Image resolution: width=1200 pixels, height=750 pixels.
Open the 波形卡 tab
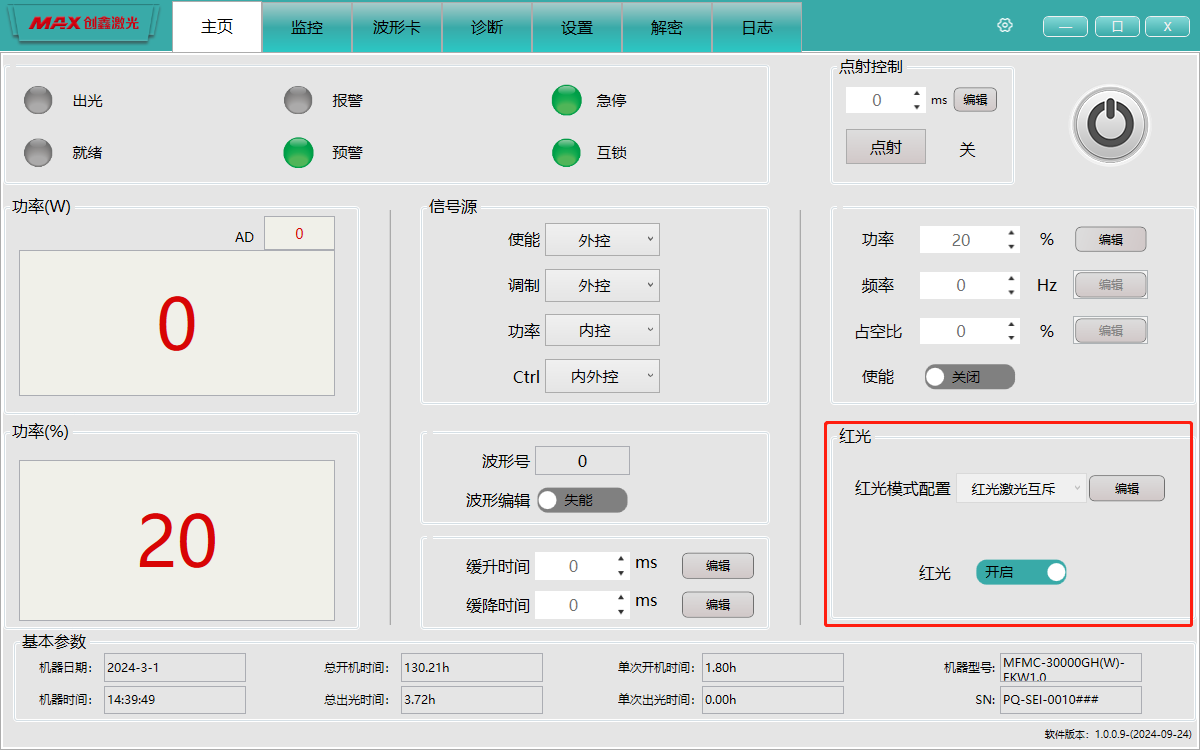pos(397,27)
